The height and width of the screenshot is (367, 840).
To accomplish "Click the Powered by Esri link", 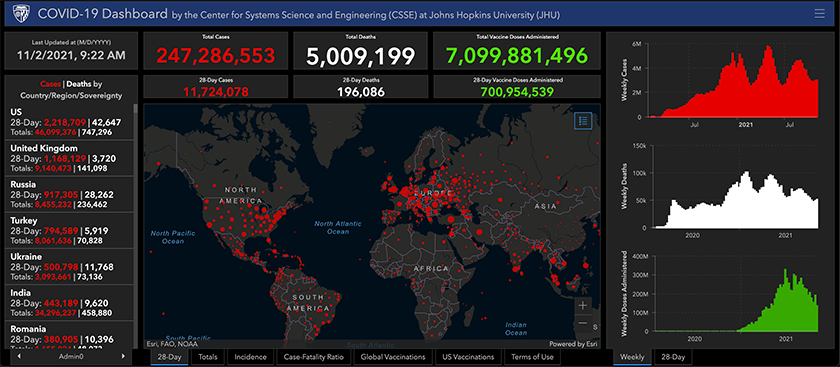I will [573, 344].
